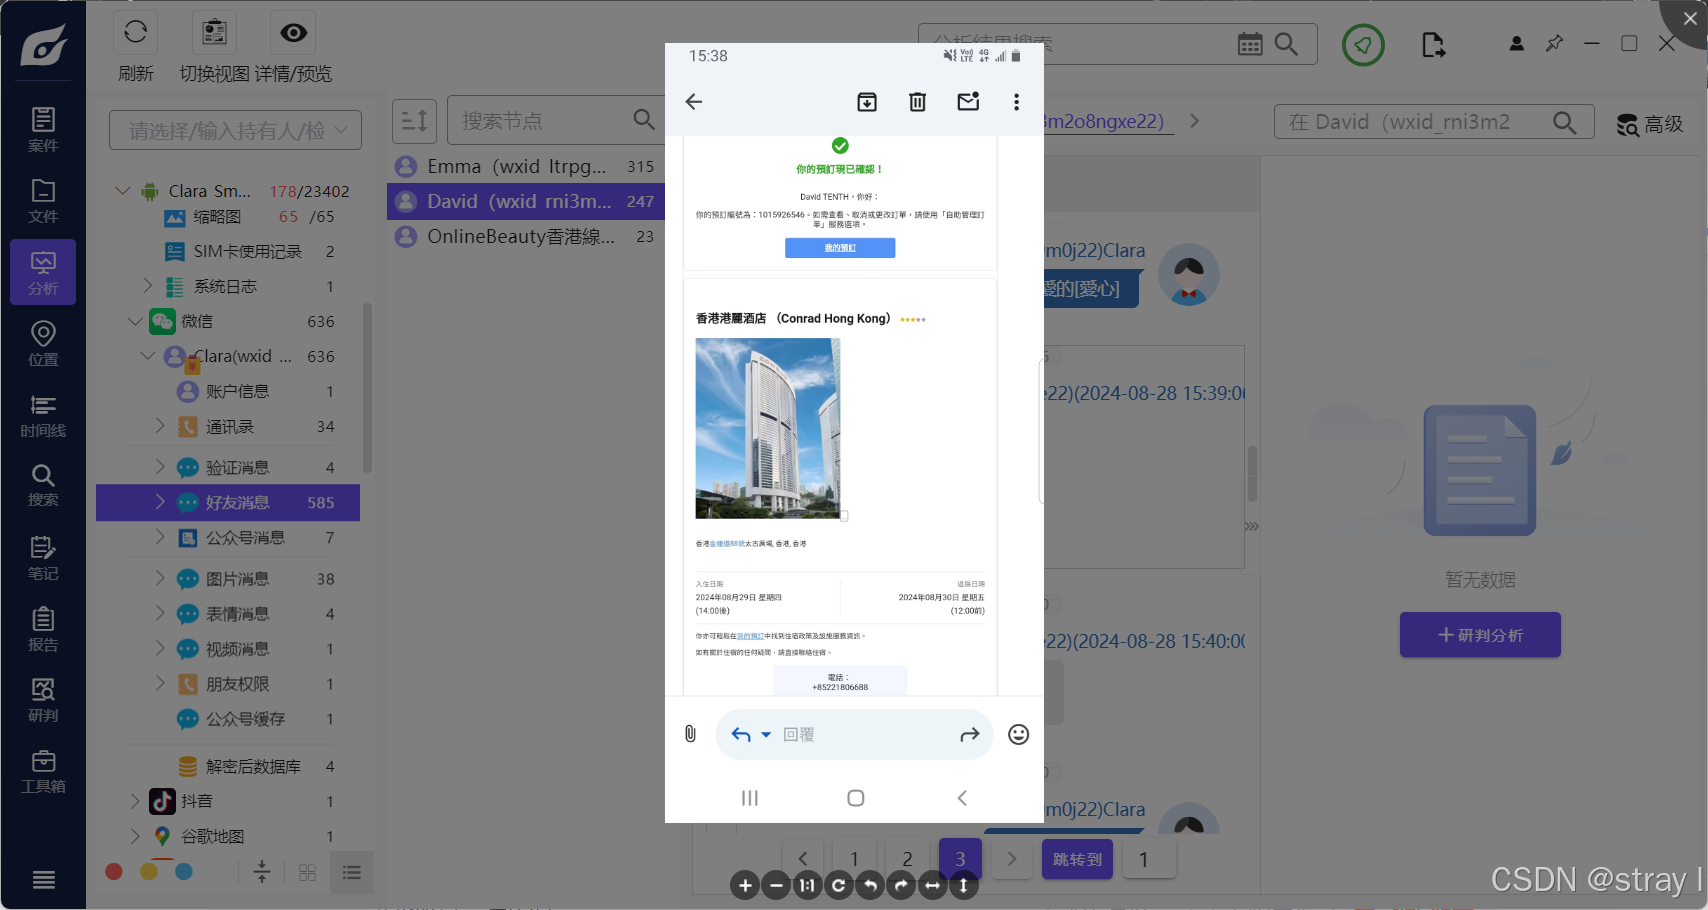This screenshot has height=910, width=1708.
Task: Select Emma (wxid ltrpg... contact
Action: point(525,166)
